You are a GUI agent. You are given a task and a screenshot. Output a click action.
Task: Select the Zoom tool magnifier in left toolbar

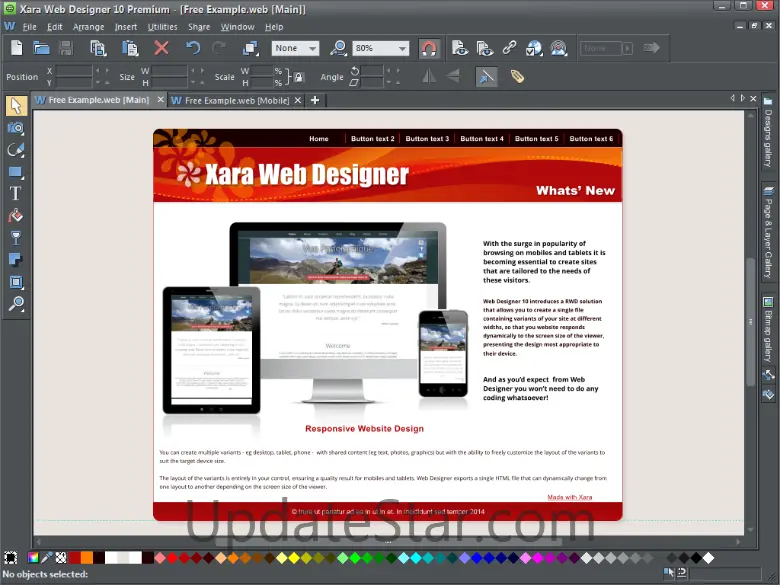[15, 304]
